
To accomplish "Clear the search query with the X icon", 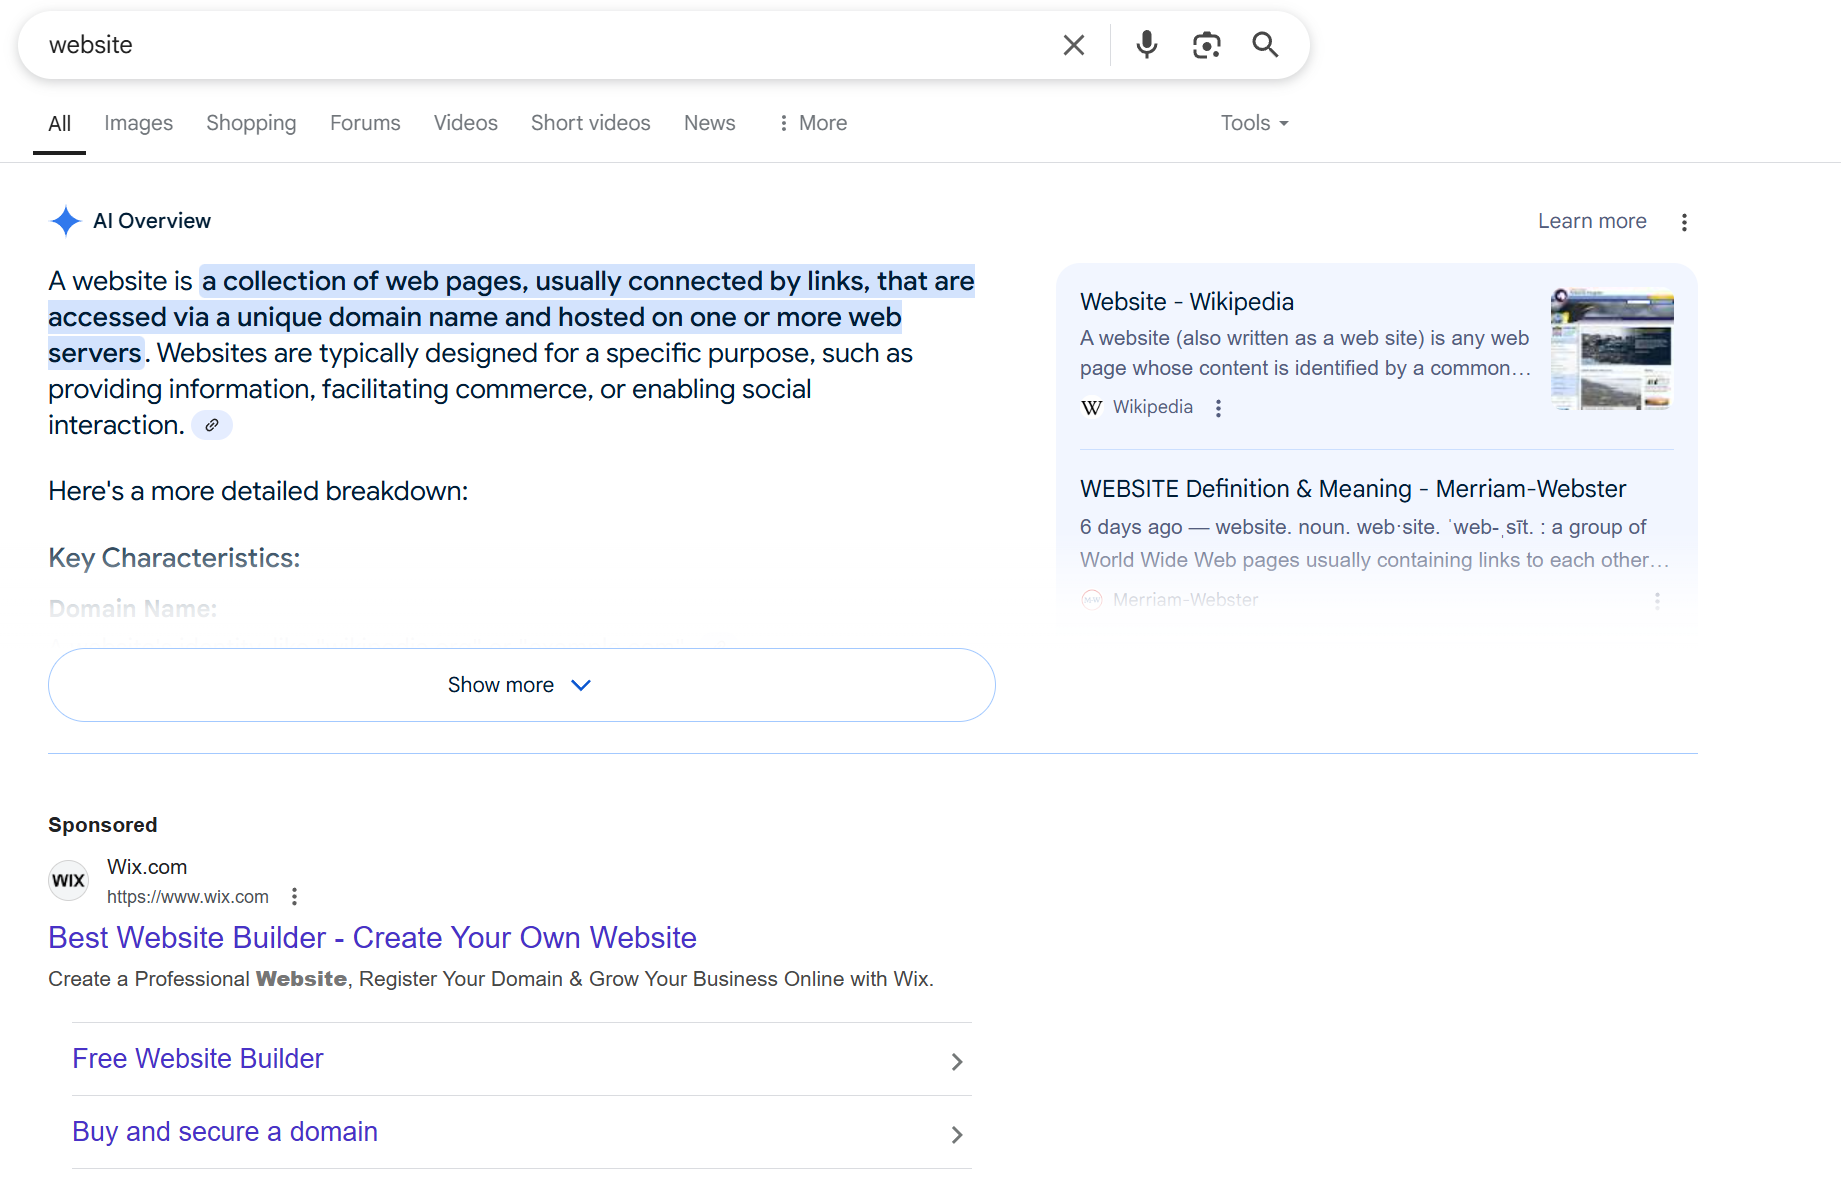I will (x=1073, y=44).
